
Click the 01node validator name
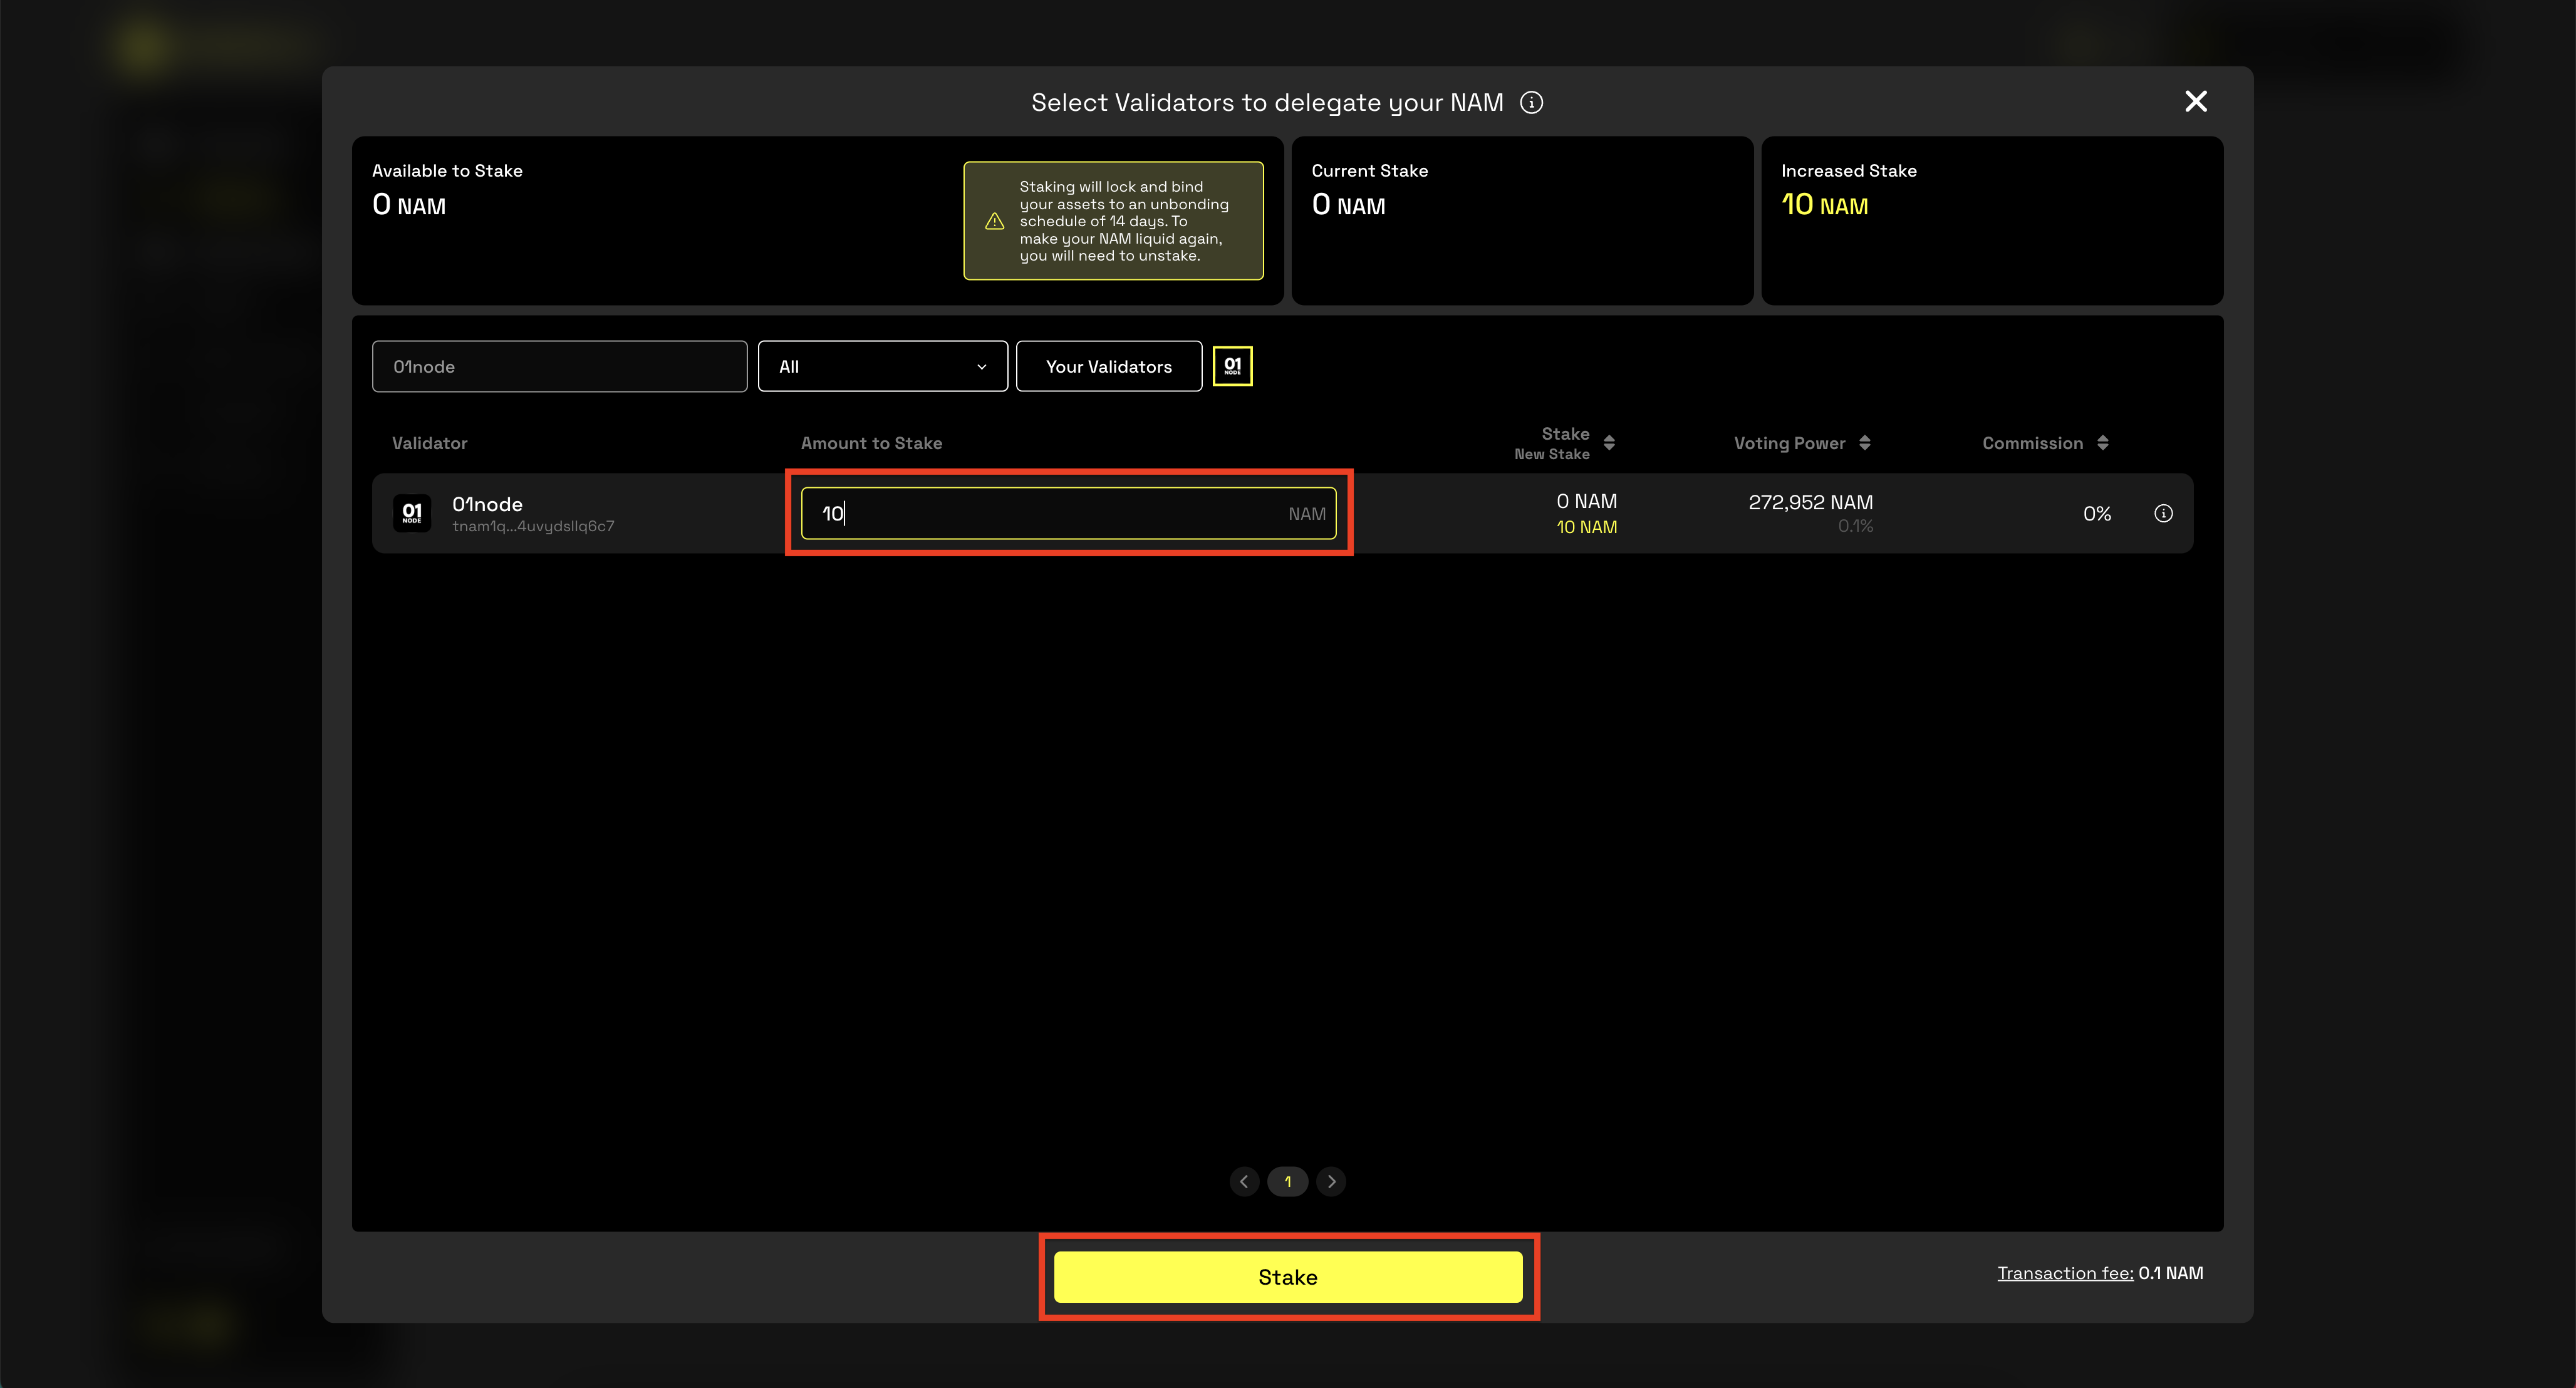(x=487, y=504)
